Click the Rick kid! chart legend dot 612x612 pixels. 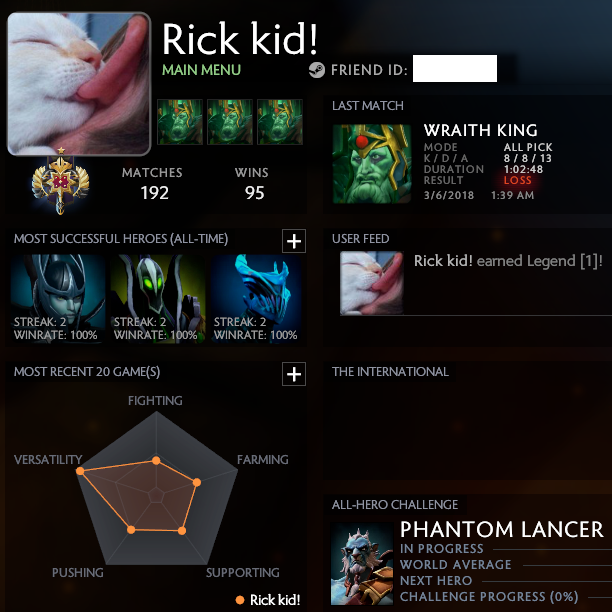click(x=240, y=600)
